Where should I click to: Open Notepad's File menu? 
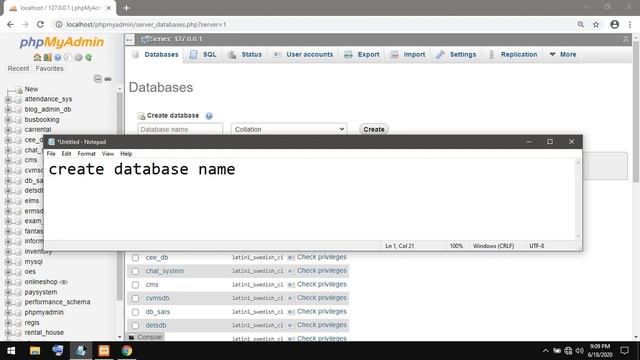[51, 154]
